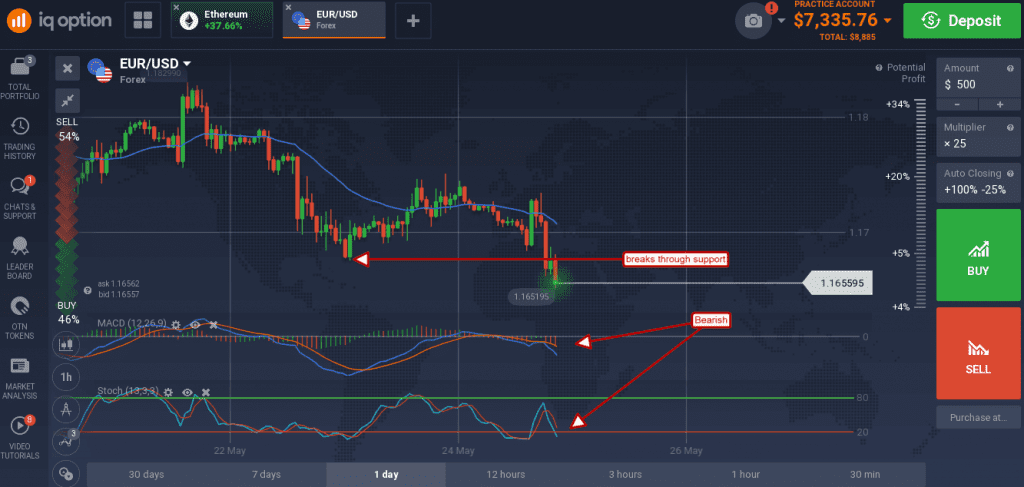Image resolution: width=1024 pixels, height=487 pixels.
Task: Open the IQ Option logo home
Action: click(x=59, y=20)
